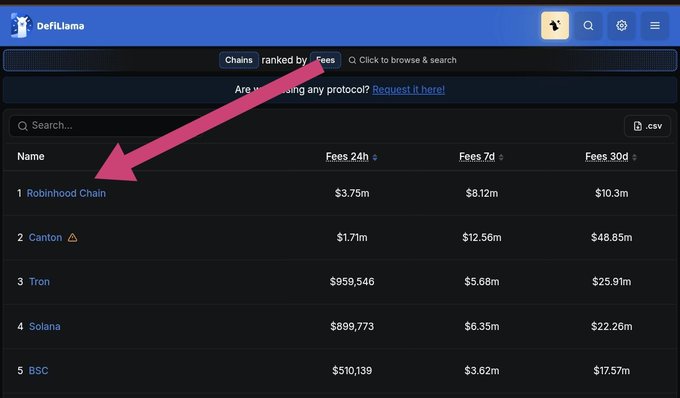Select Solana's $899,773 value
The image size is (680, 398).
click(x=352, y=326)
